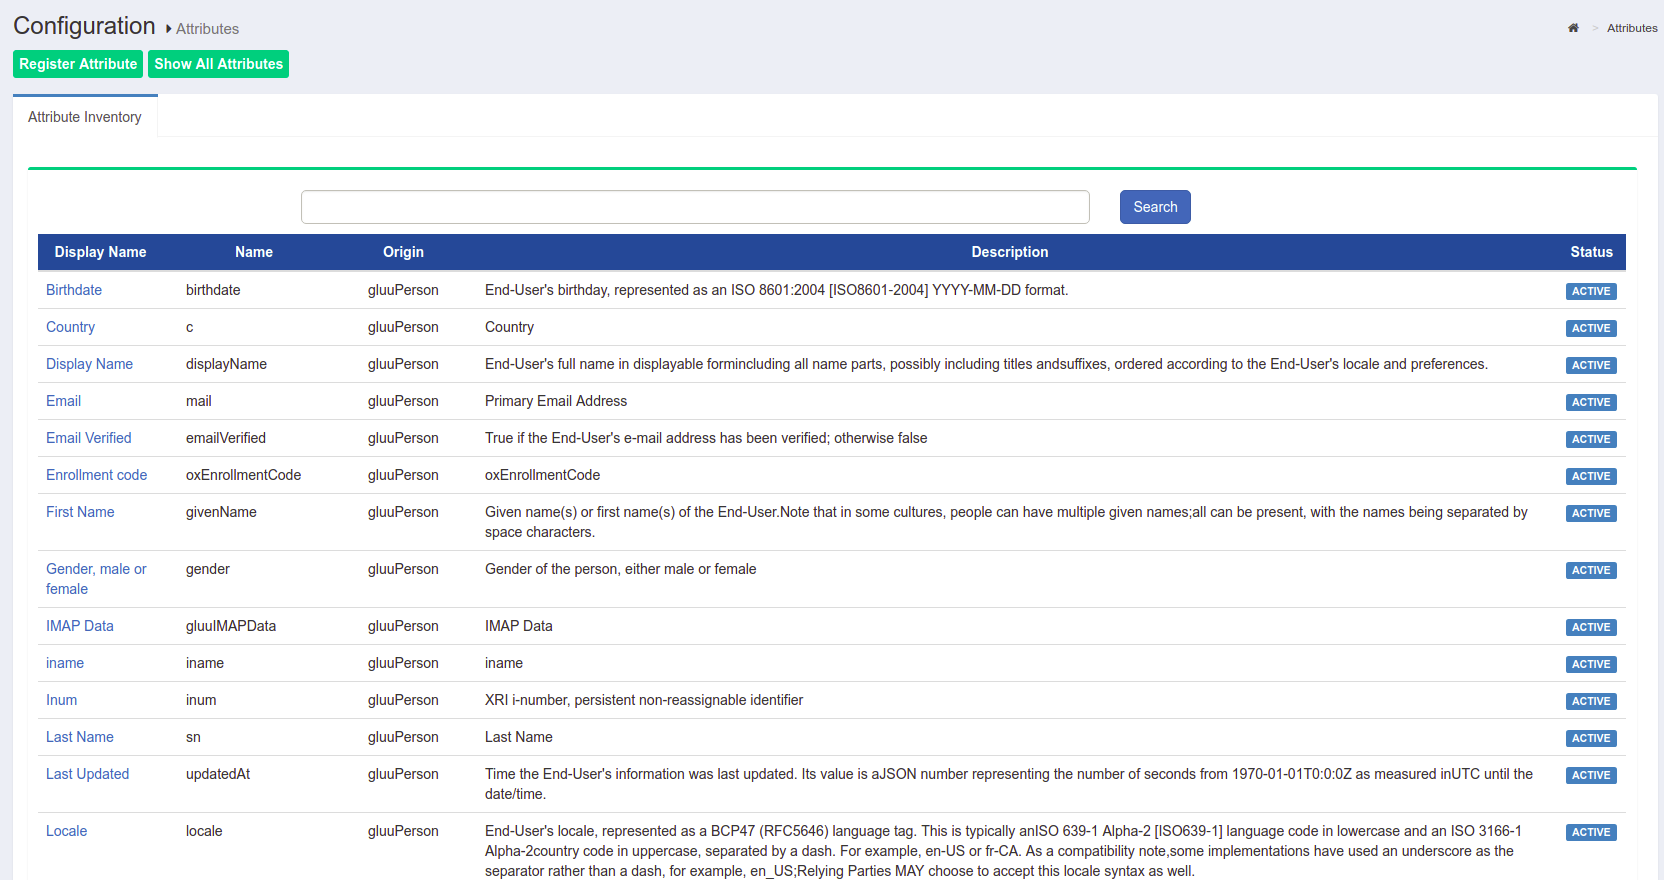Open the Country attribute link
The image size is (1664, 880).
click(x=70, y=327)
